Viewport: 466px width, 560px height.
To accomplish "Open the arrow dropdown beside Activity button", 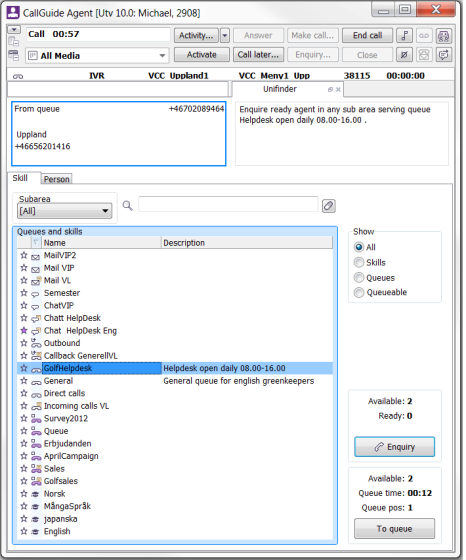I will click(225, 36).
